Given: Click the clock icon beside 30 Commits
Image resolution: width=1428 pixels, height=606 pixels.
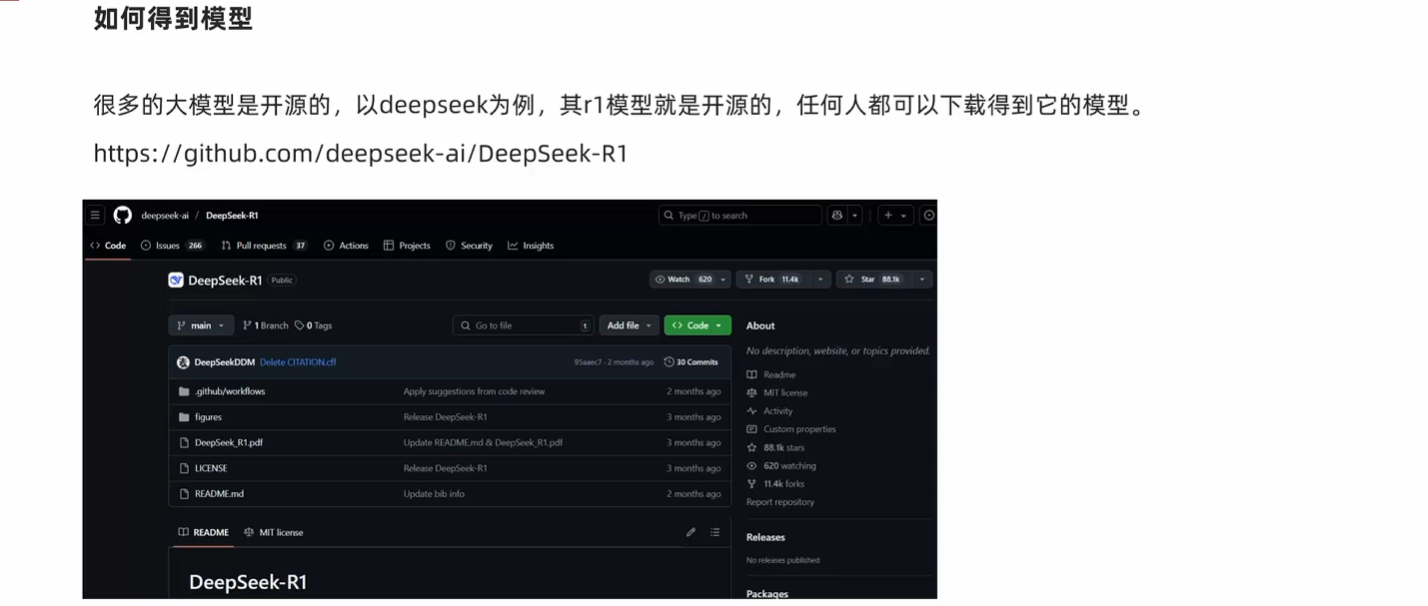Looking at the screenshot, I should pyautogui.click(x=669, y=362).
